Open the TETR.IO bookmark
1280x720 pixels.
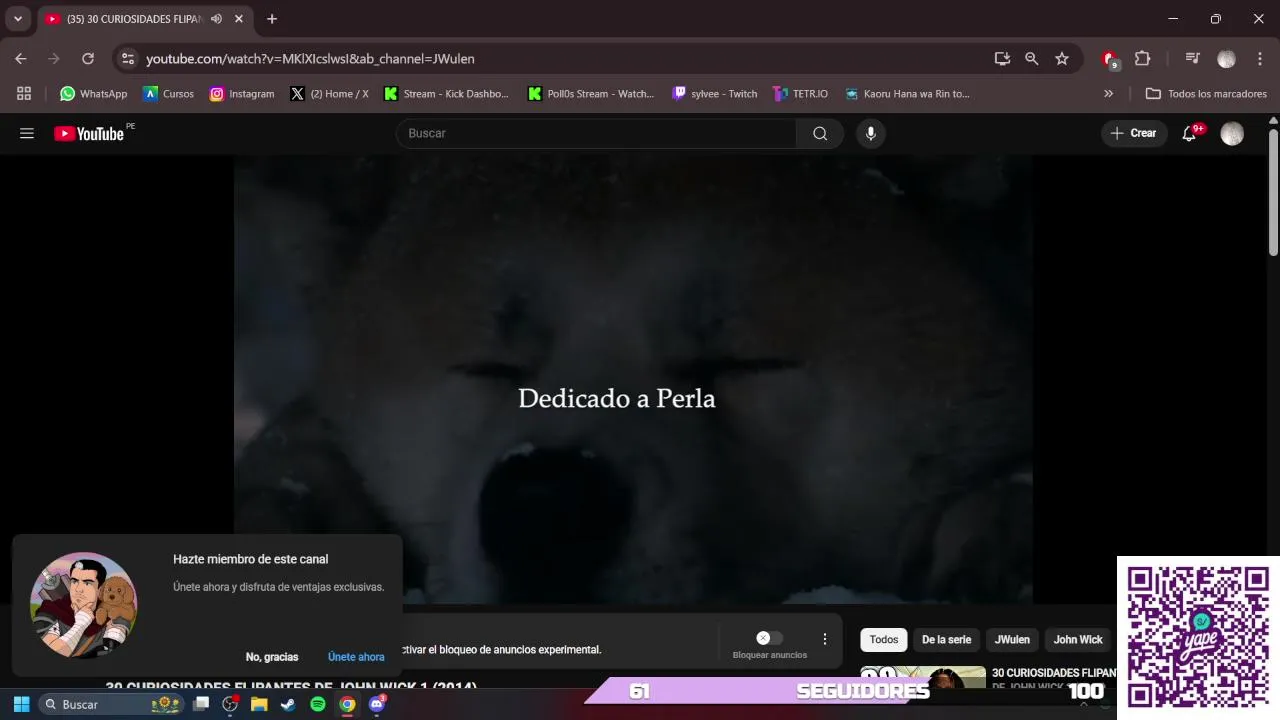(800, 94)
